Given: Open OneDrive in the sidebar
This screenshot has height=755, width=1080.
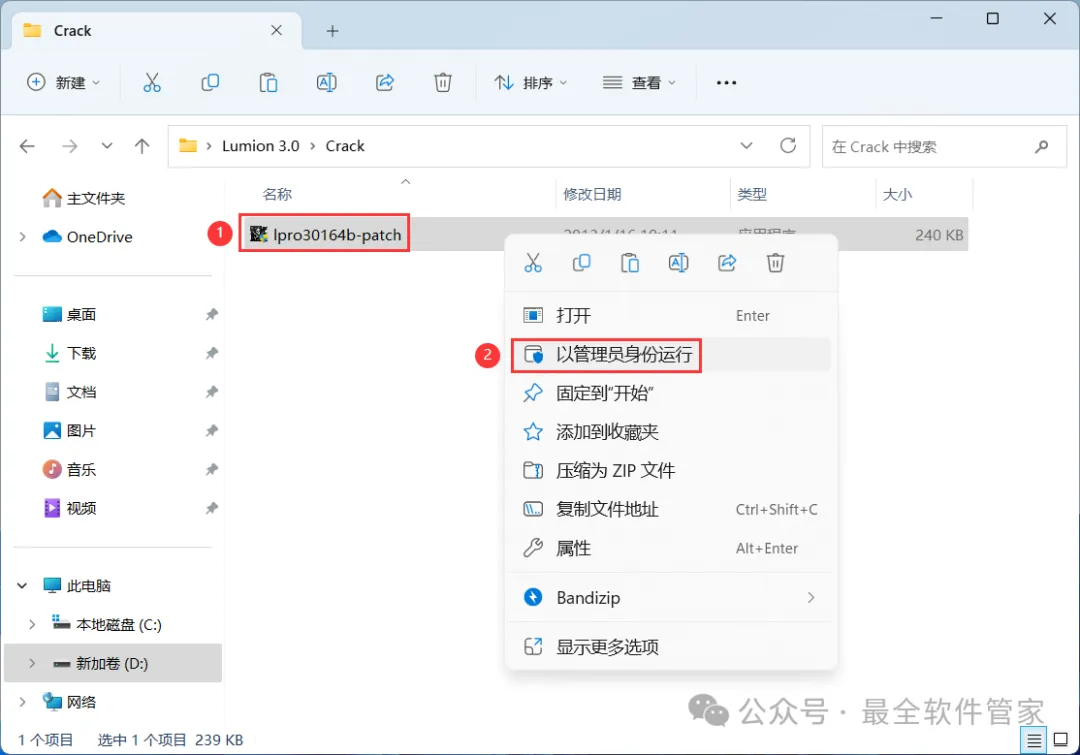Looking at the screenshot, I should 87,237.
